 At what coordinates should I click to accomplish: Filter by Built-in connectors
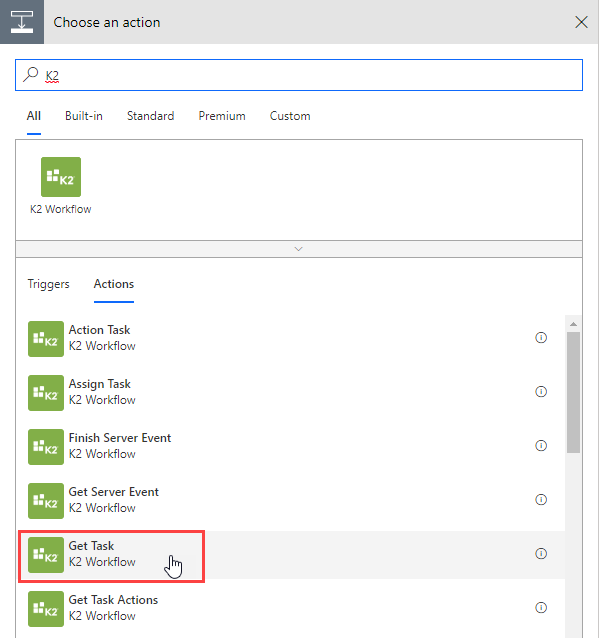tap(84, 116)
